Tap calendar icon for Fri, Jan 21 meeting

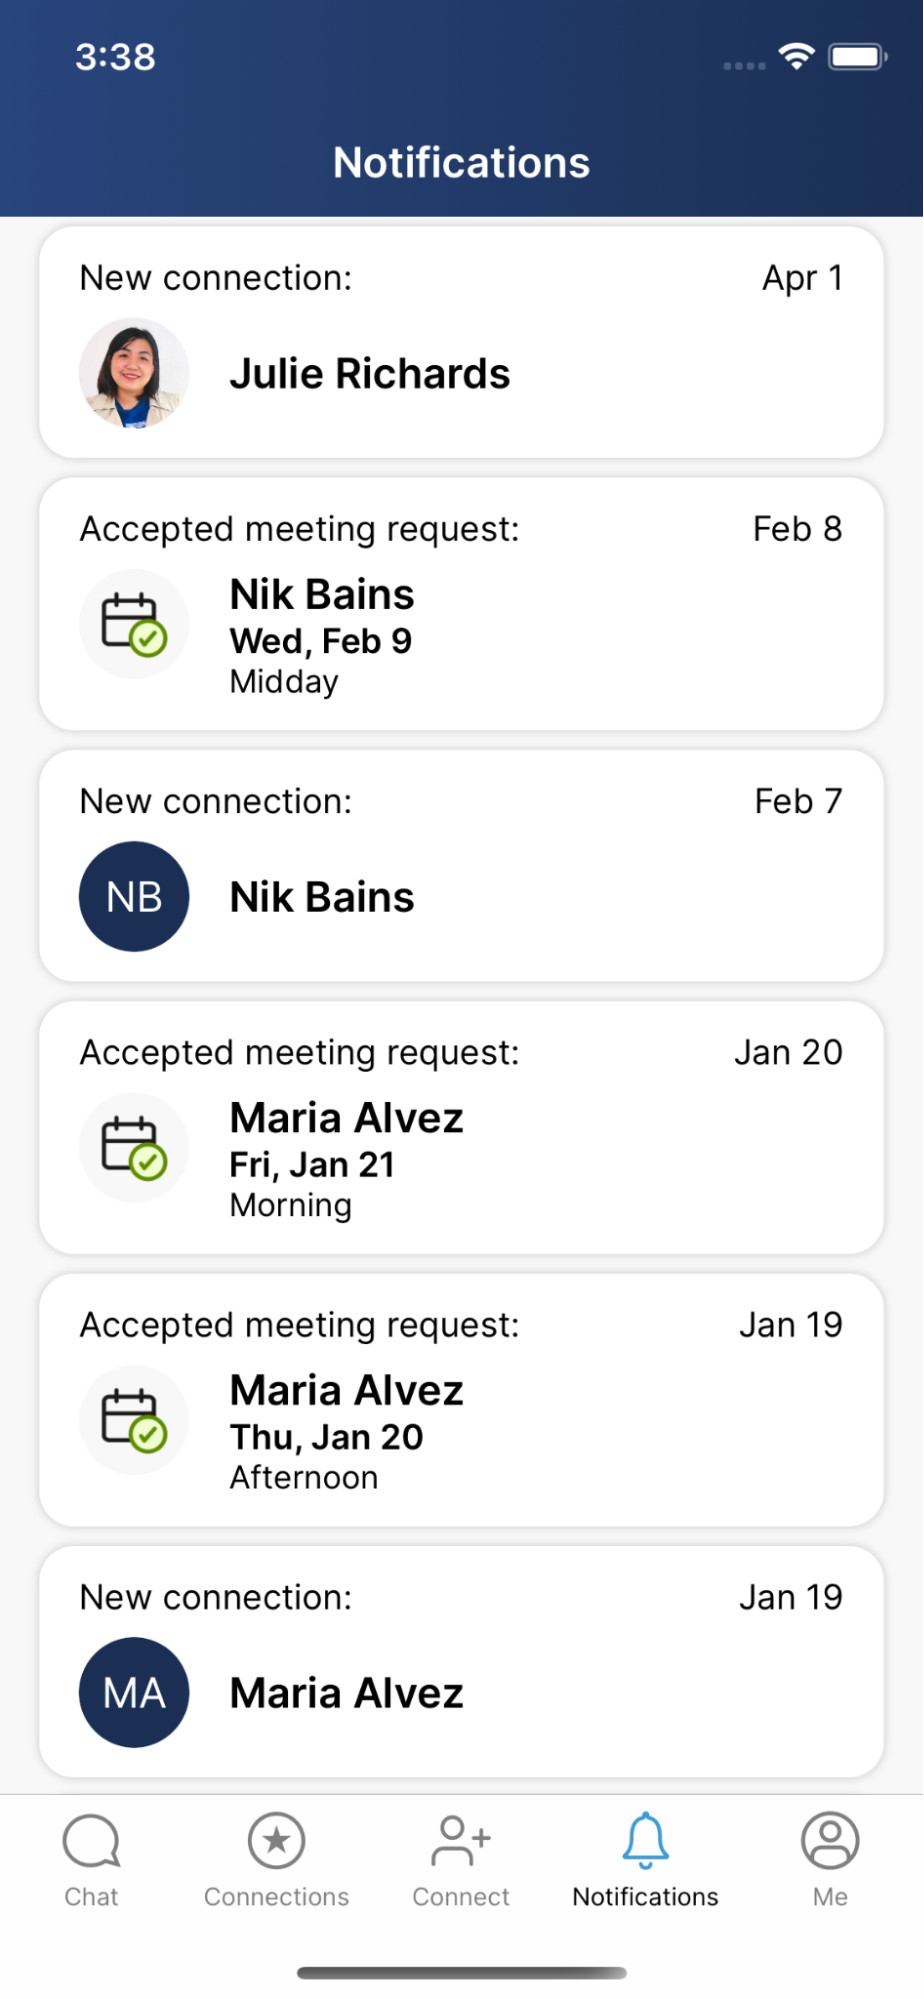pos(134,1148)
